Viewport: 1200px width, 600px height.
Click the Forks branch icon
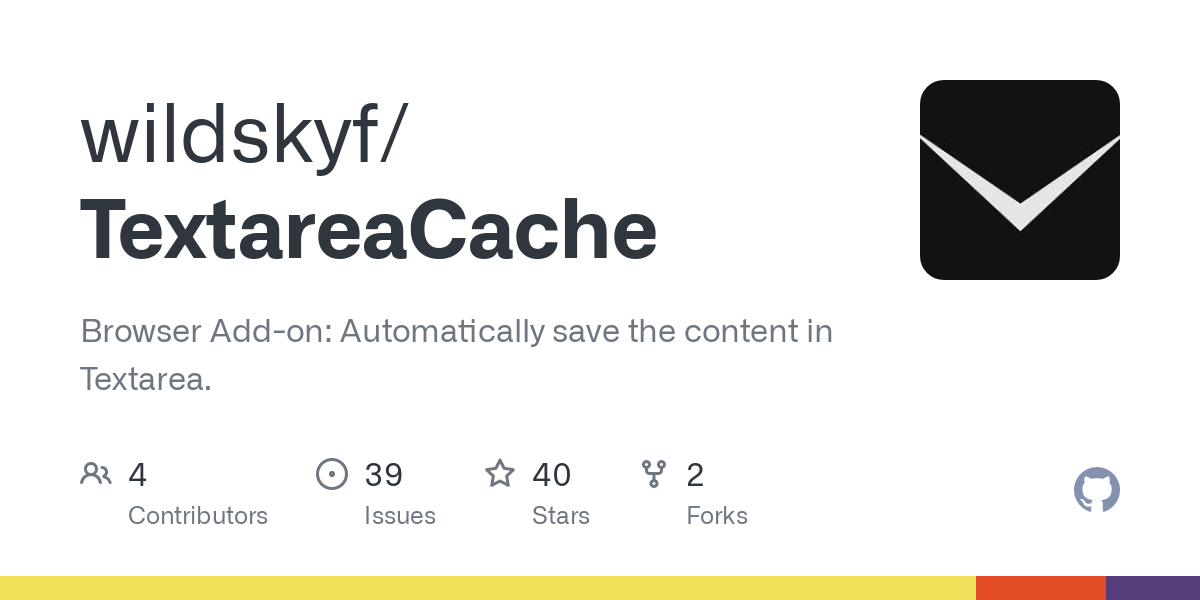[x=654, y=474]
